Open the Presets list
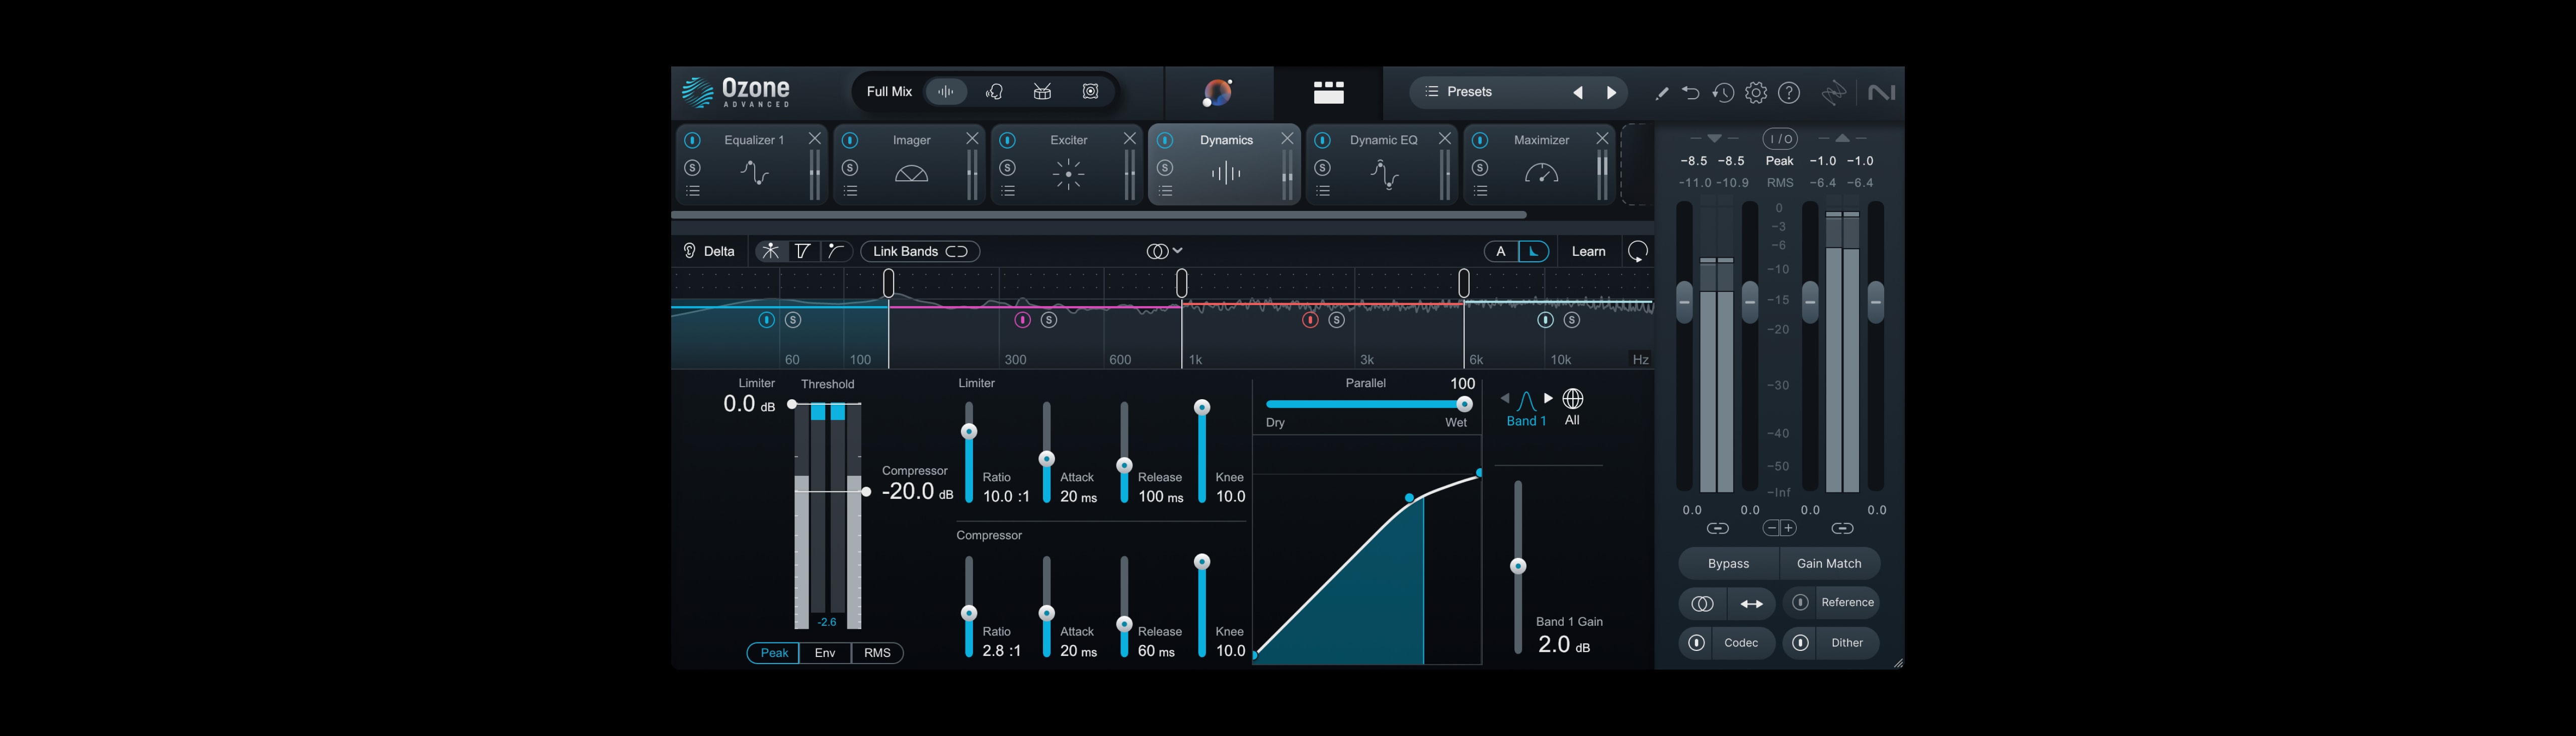Viewport: 2576px width, 736px height. pyautogui.click(x=1459, y=92)
